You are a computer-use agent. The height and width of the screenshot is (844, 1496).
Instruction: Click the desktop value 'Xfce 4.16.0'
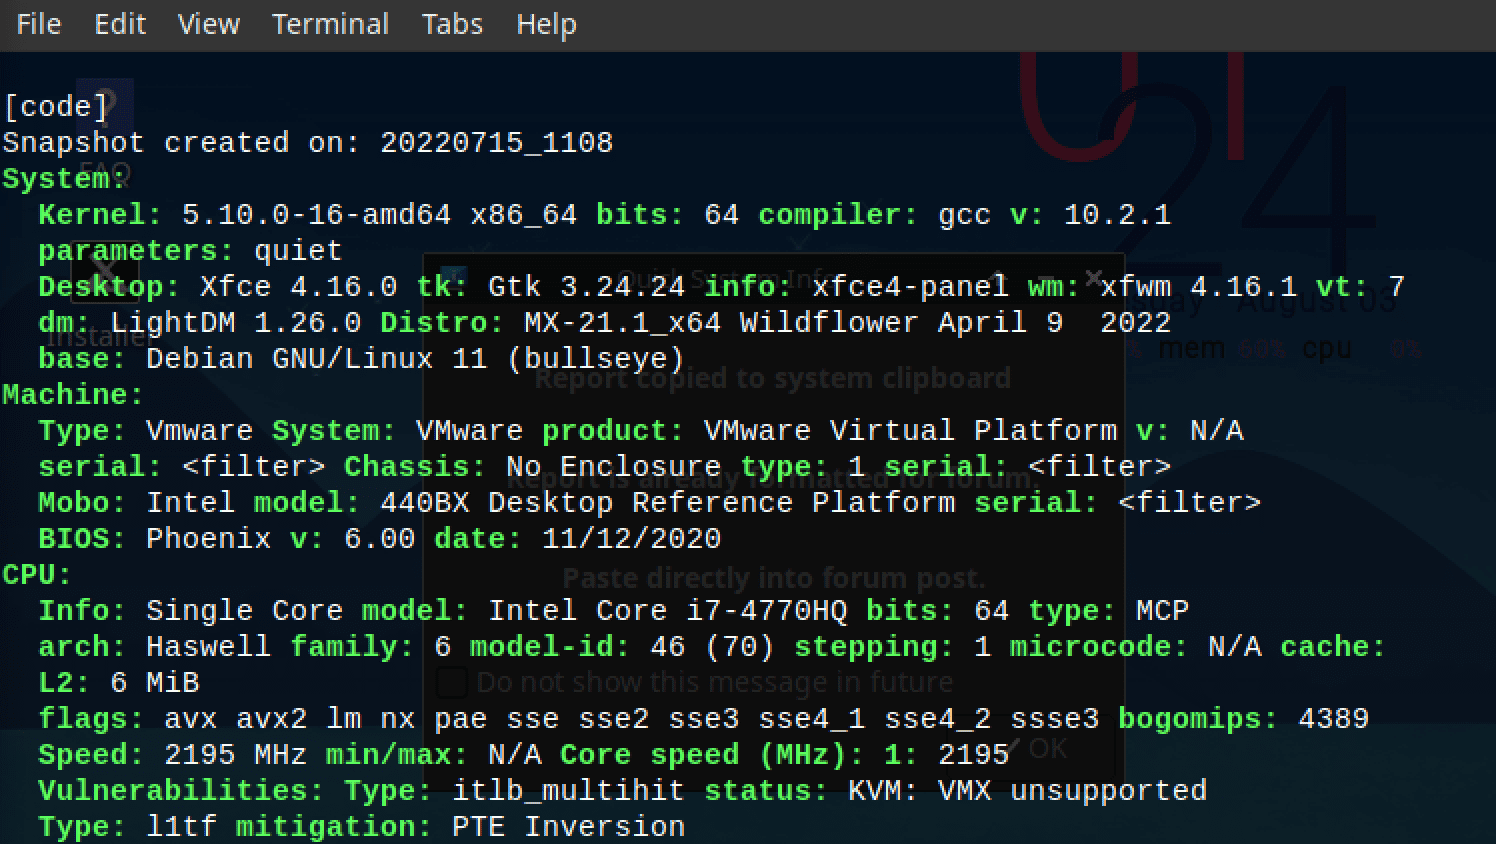[x=298, y=287]
